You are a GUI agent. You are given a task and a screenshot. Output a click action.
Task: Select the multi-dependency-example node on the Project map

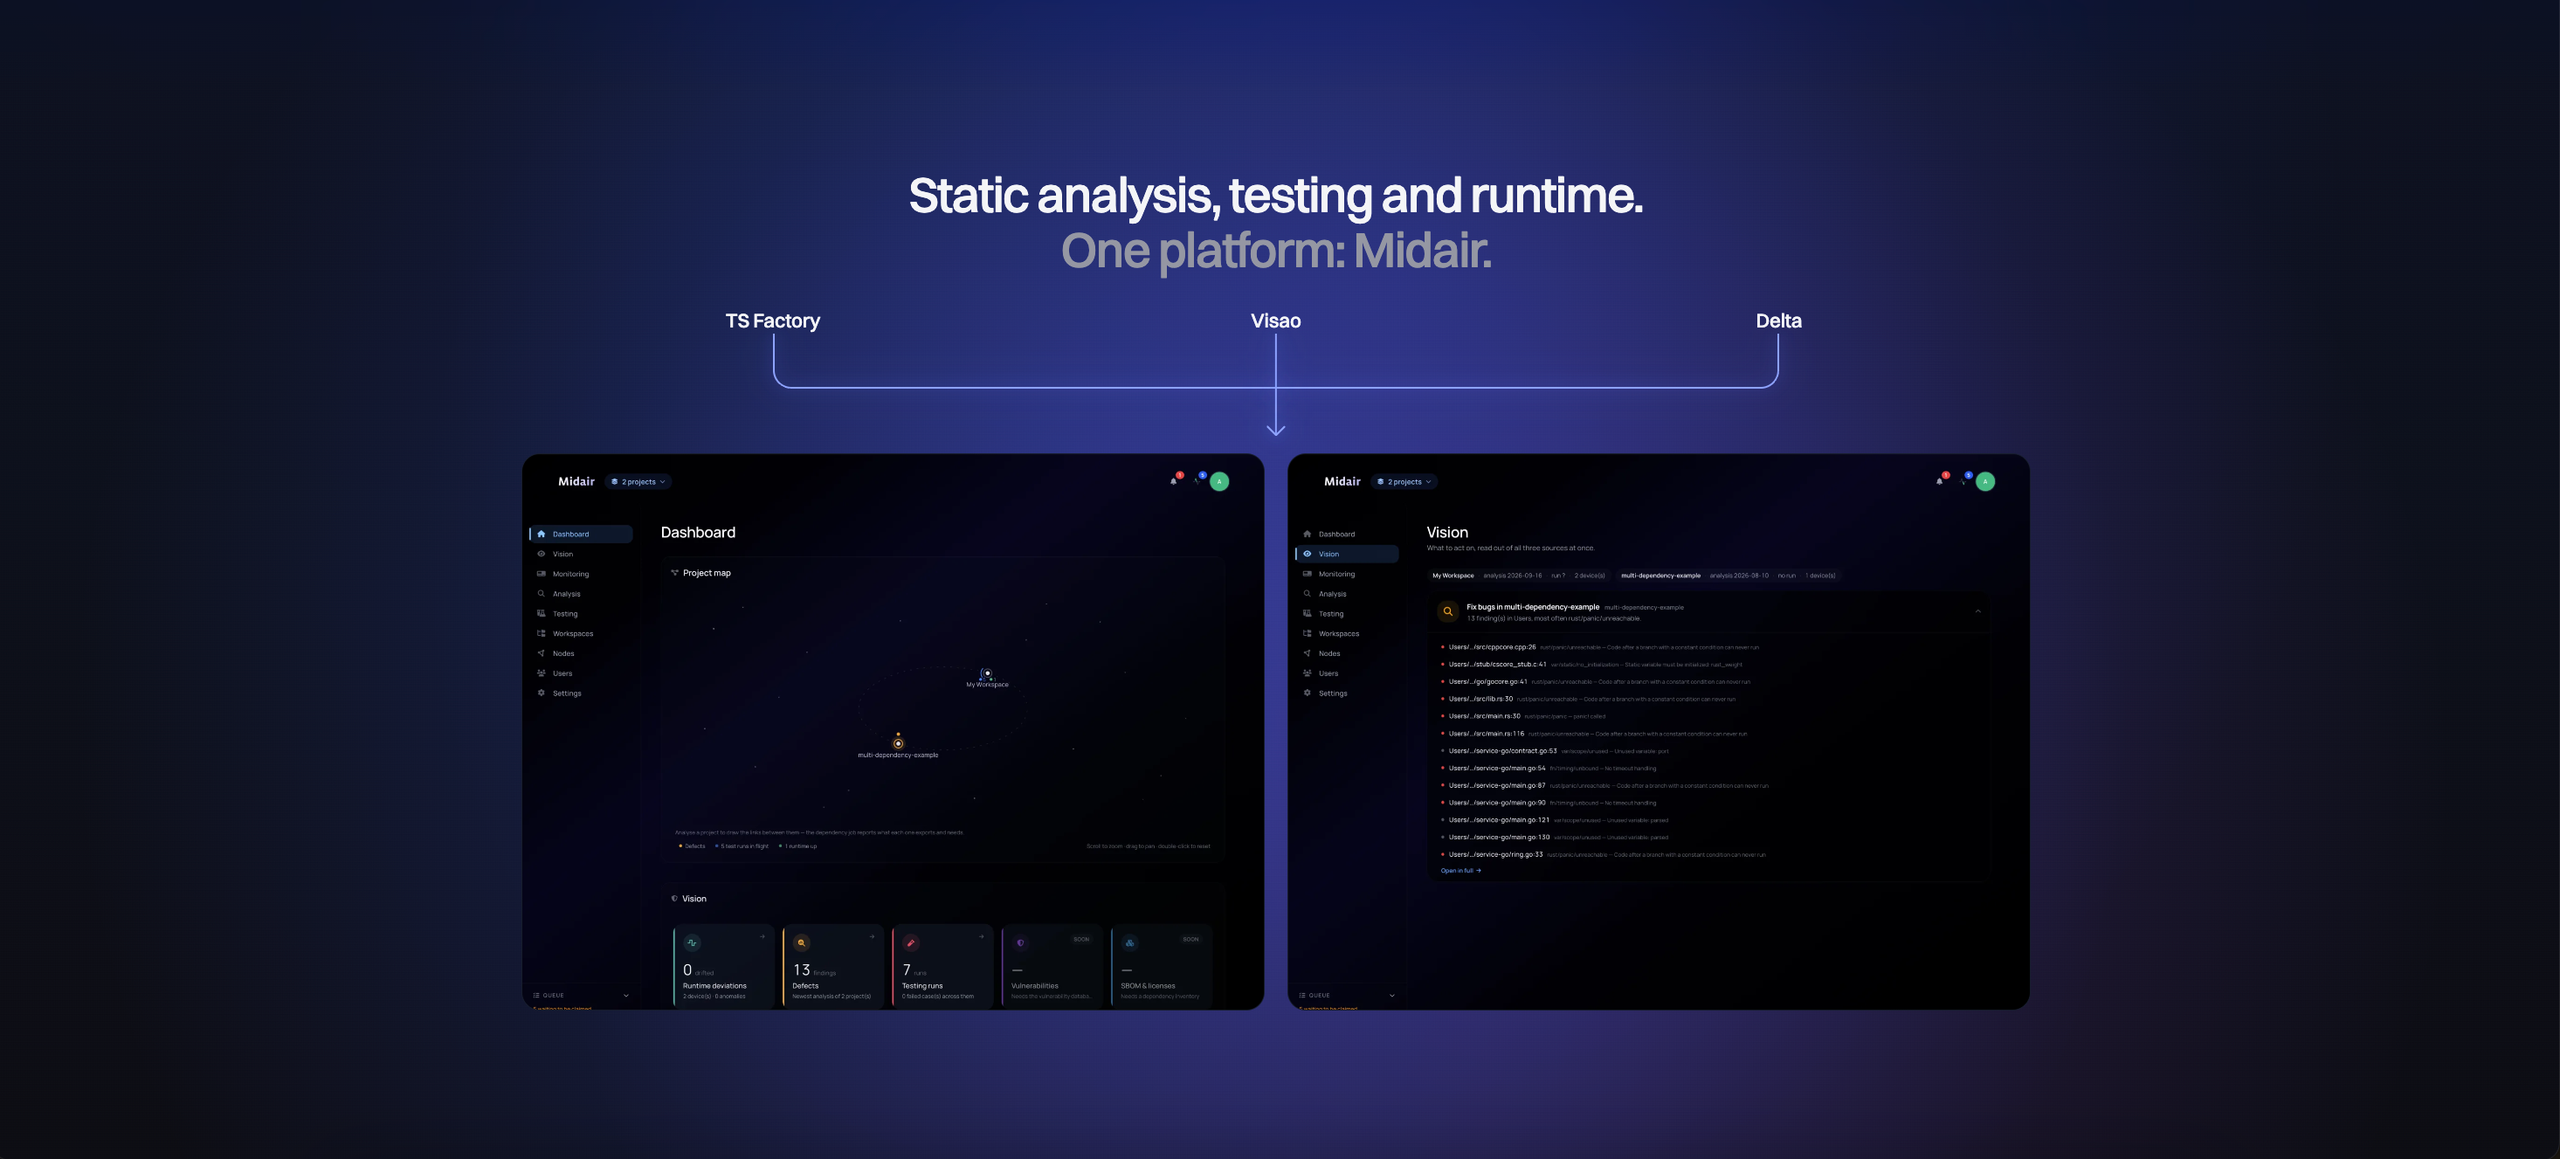tap(898, 743)
